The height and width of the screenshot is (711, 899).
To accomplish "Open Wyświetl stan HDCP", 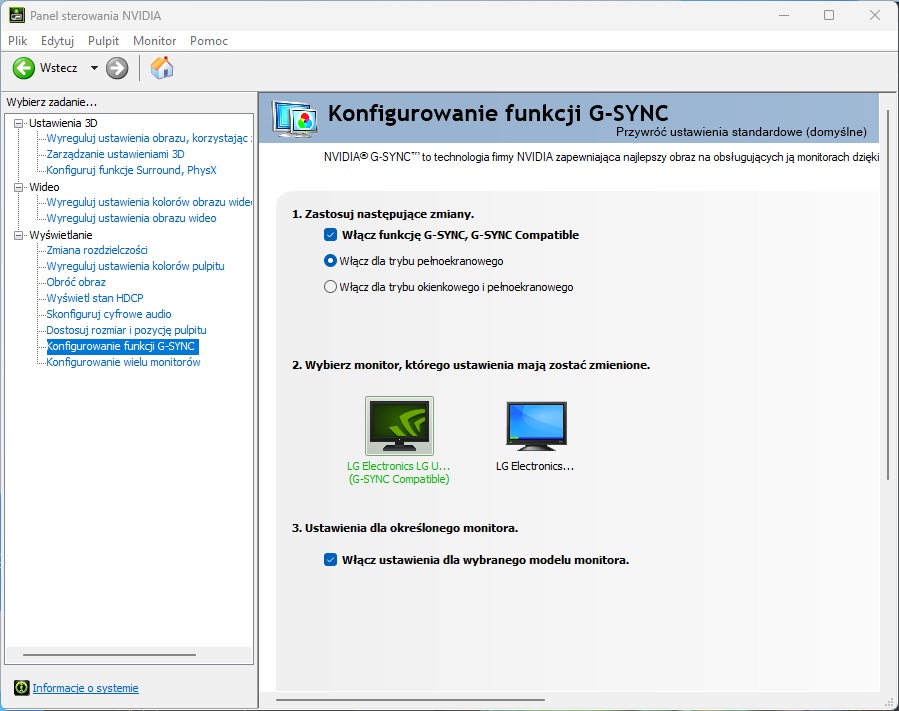I will pyautogui.click(x=95, y=298).
